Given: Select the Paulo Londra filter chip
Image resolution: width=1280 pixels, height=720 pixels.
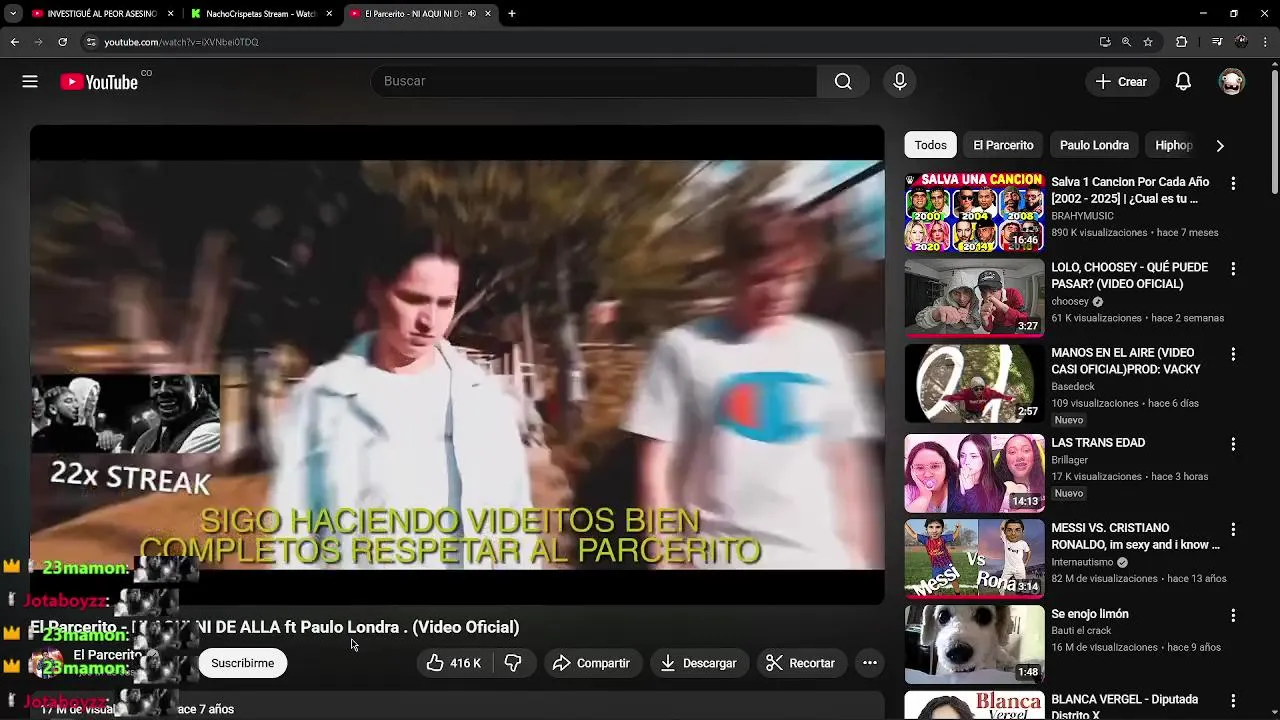Looking at the screenshot, I should click(1094, 145).
